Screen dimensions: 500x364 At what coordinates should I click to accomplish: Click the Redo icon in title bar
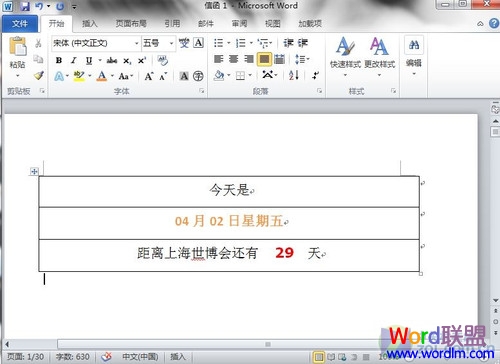pyautogui.click(x=60, y=6)
